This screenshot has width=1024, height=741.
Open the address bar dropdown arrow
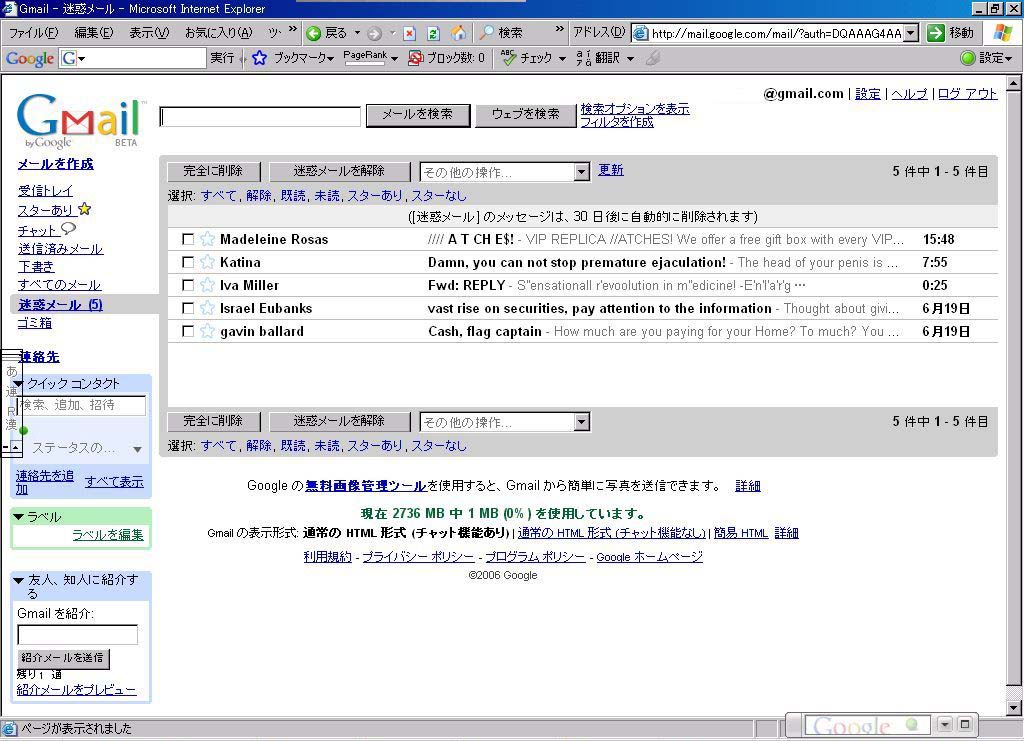click(912, 33)
